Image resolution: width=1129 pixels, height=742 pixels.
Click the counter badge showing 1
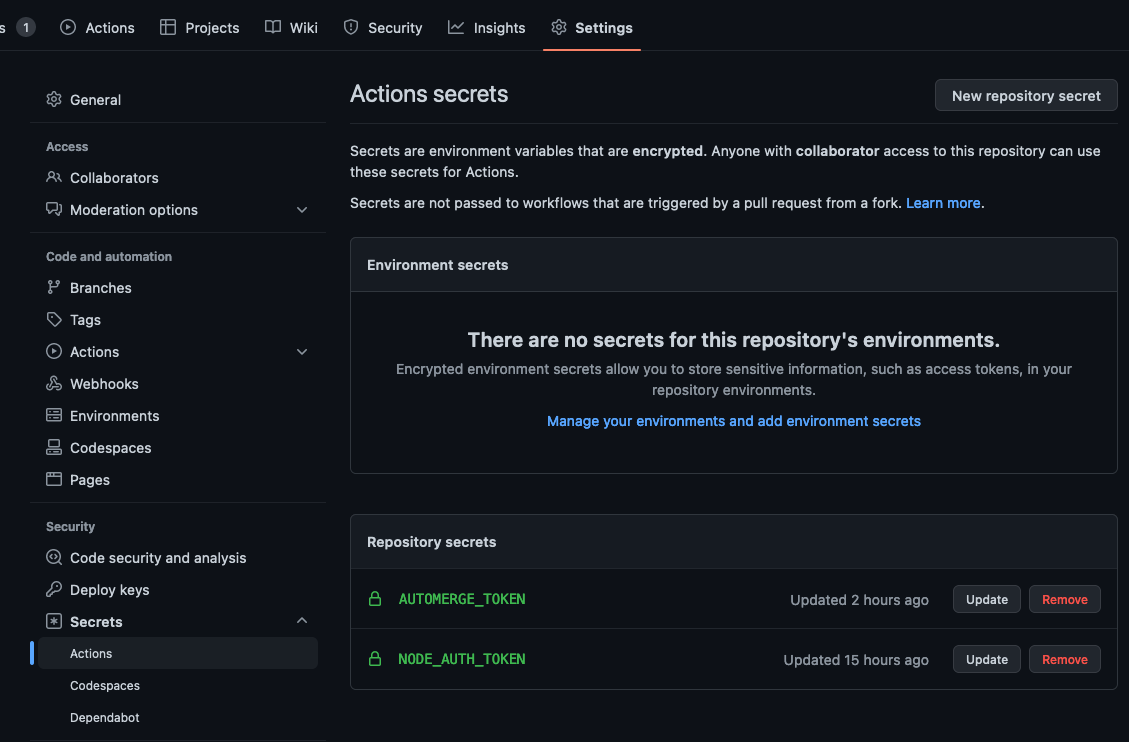[26, 27]
